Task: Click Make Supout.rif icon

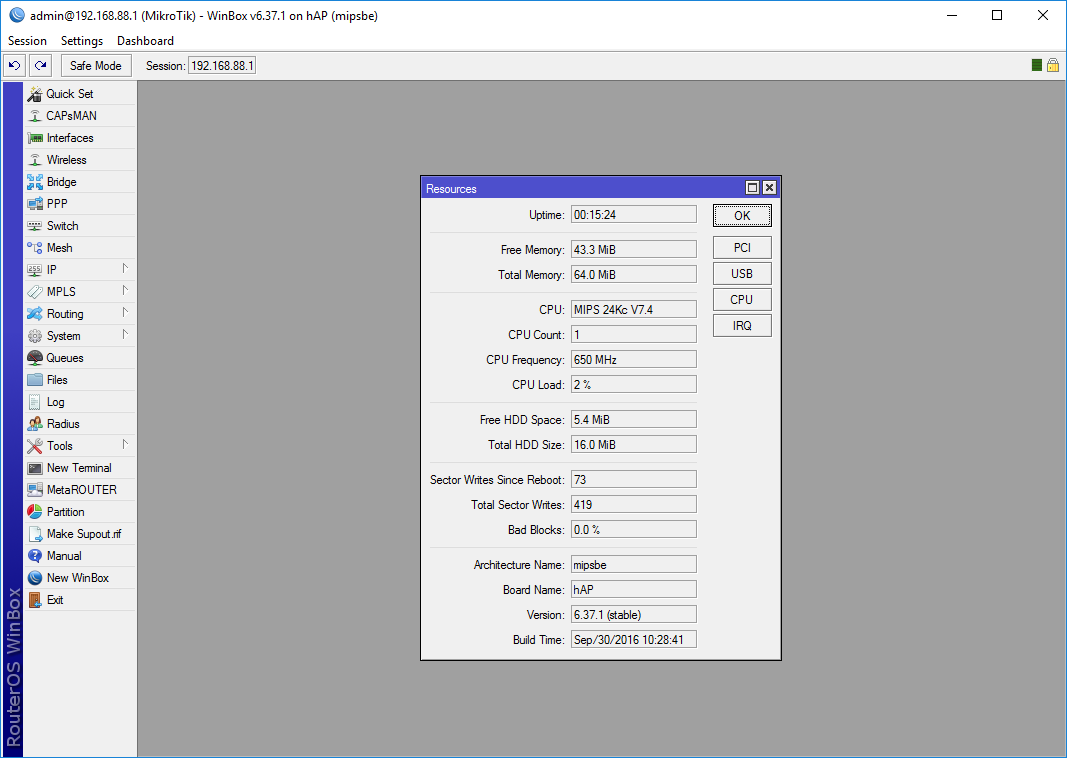Action: pos(35,534)
